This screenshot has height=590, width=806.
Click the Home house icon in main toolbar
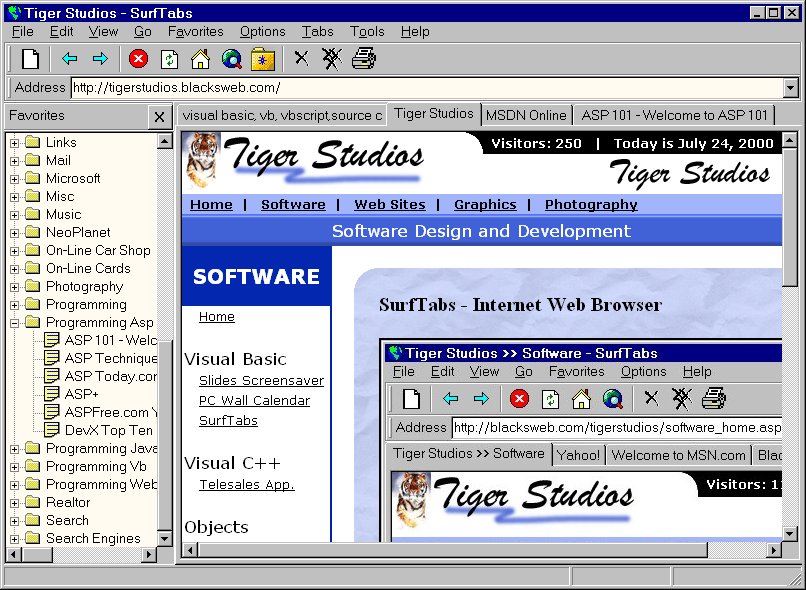tap(201, 59)
